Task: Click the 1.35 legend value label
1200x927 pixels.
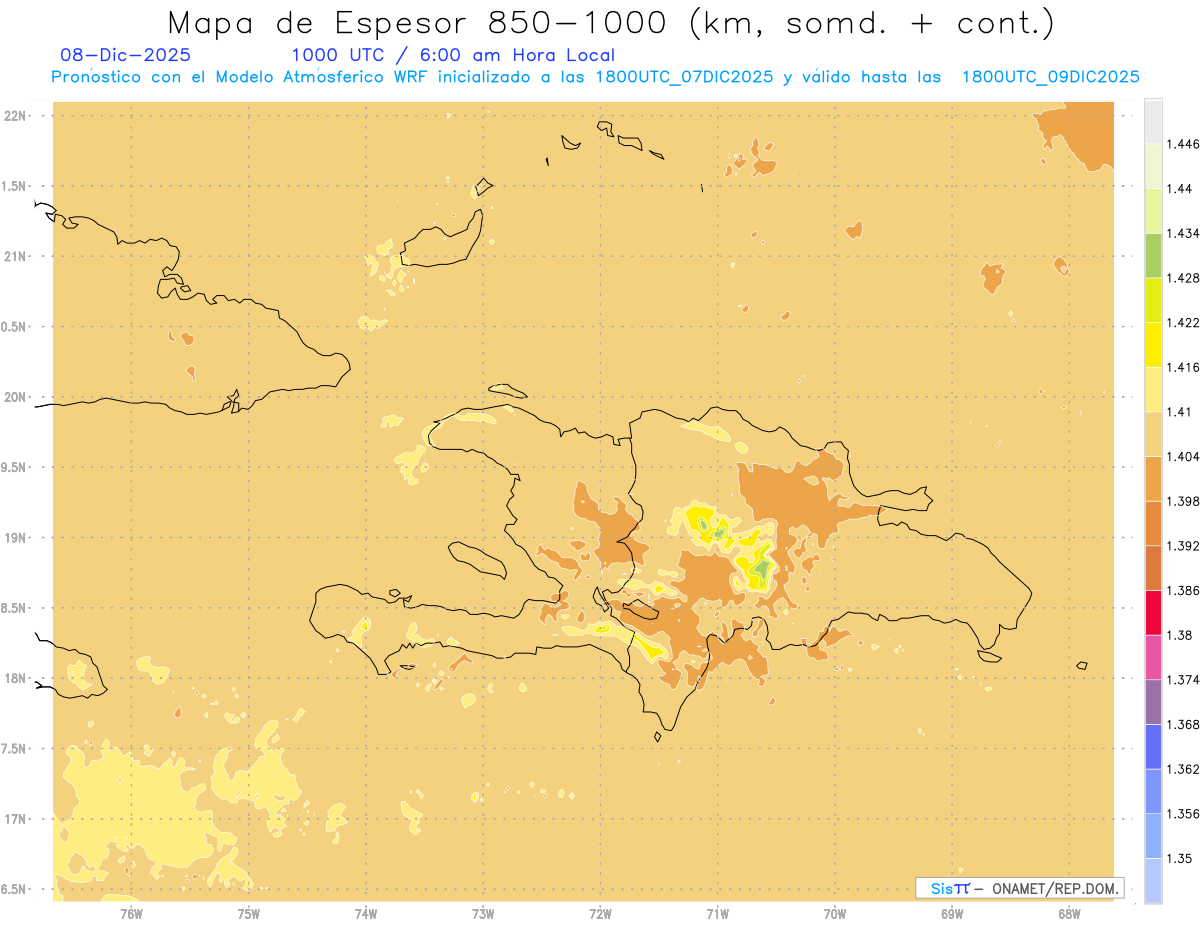Action: 1179,858
